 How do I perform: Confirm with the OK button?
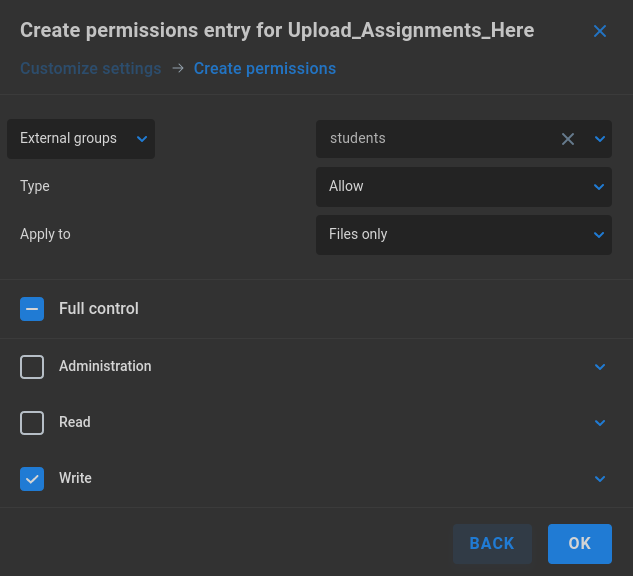pos(580,544)
